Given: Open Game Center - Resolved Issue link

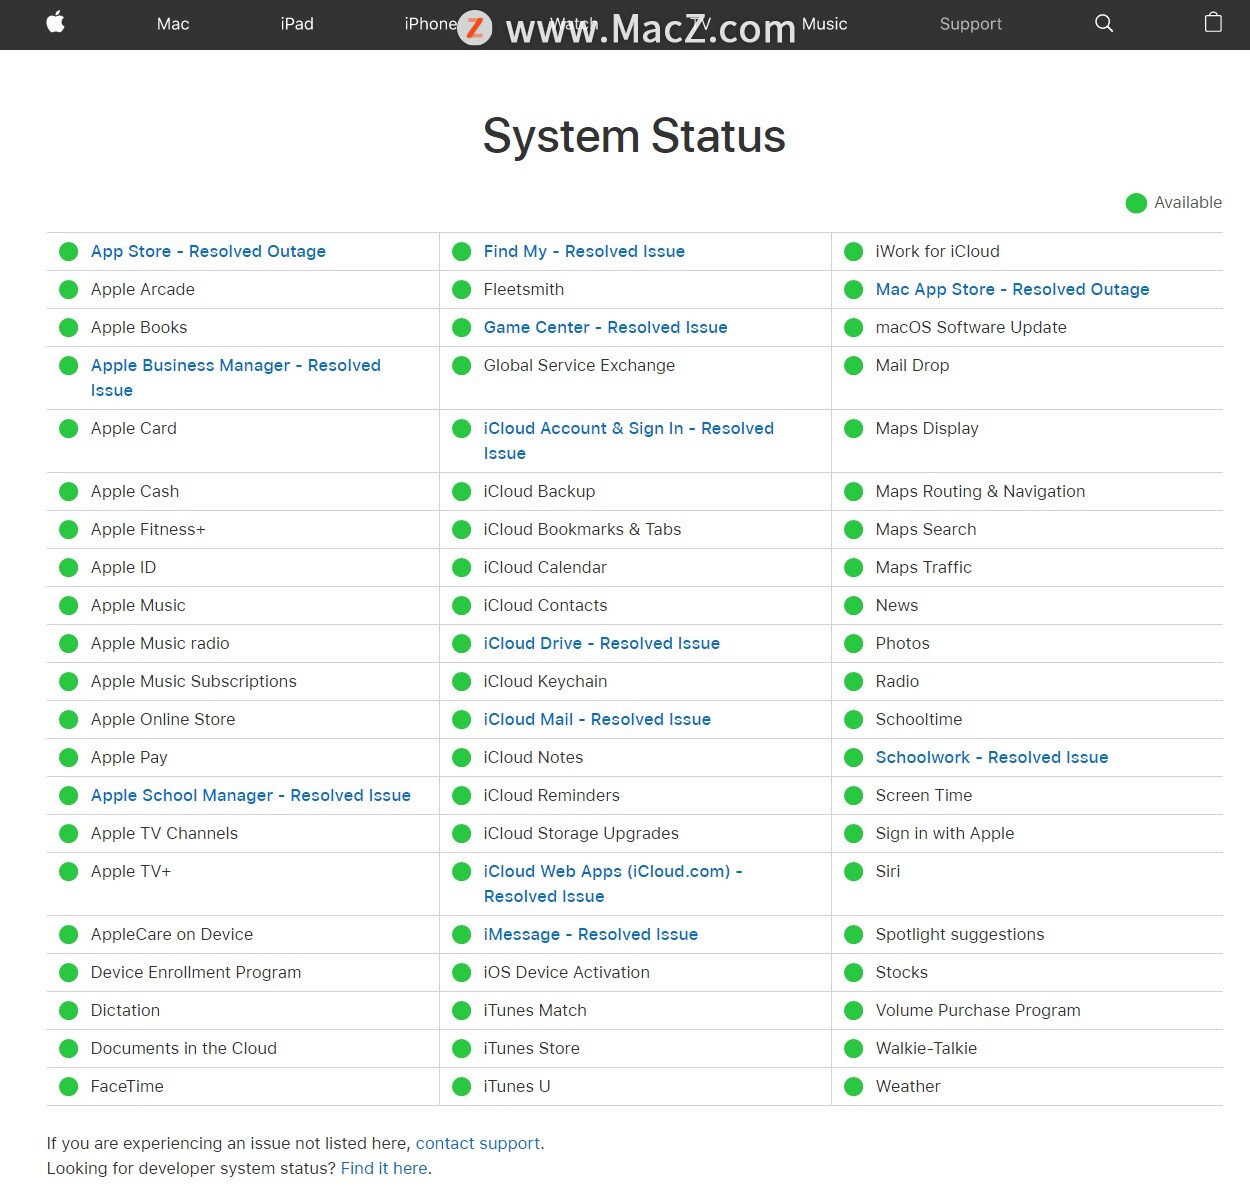Looking at the screenshot, I should point(605,328).
